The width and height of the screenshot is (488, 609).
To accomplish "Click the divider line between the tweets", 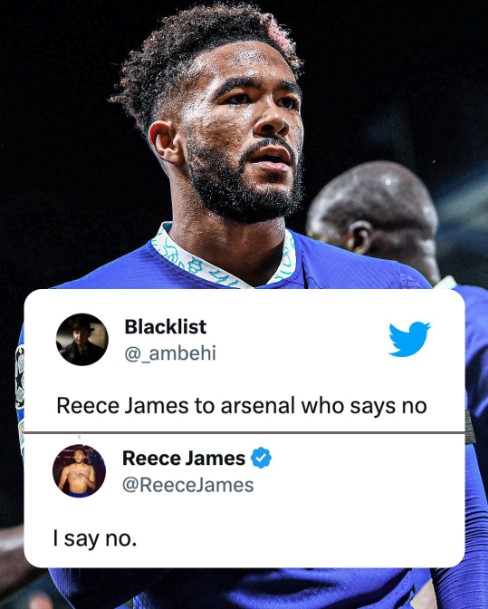I will click(245, 432).
